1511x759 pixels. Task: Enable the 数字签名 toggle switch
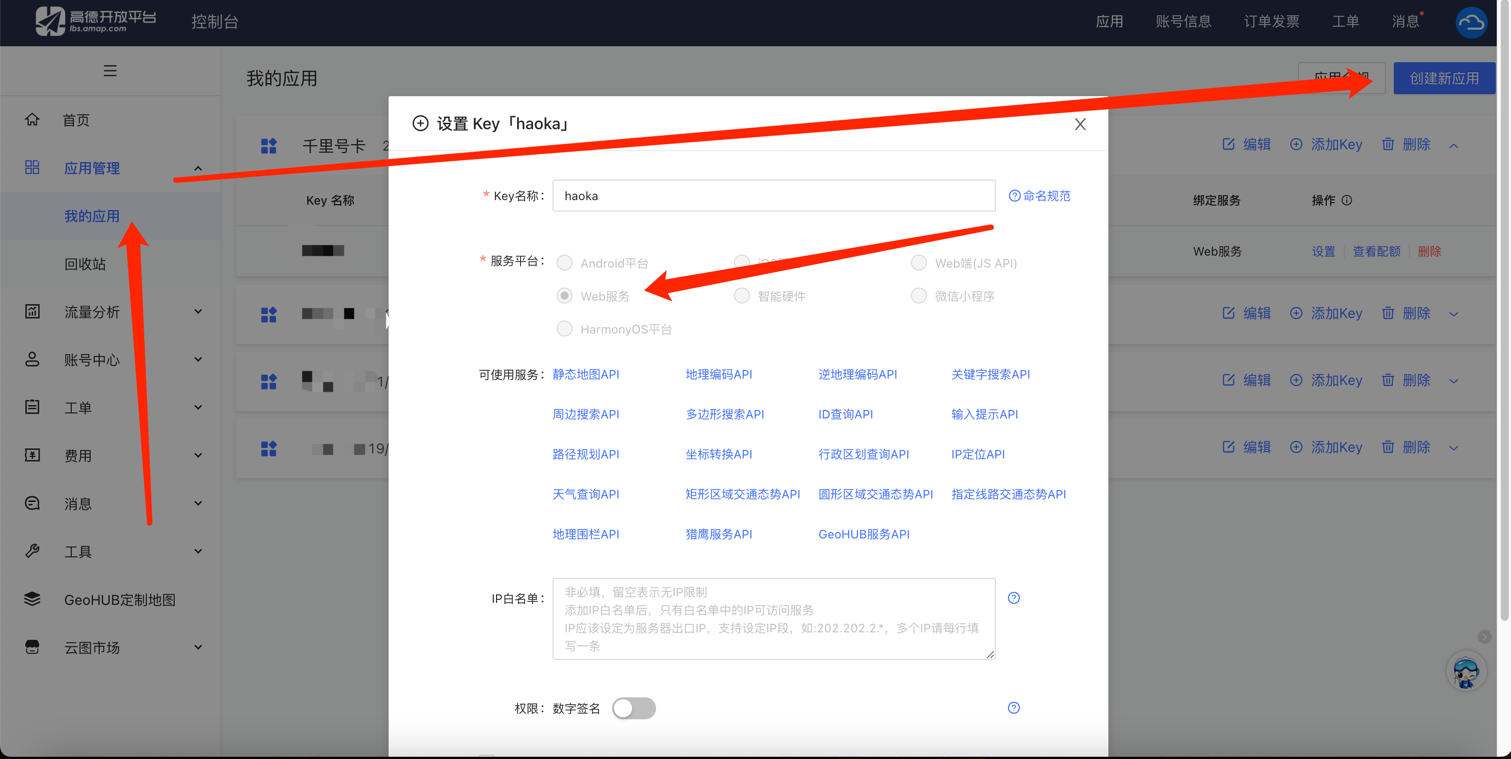[x=633, y=708]
